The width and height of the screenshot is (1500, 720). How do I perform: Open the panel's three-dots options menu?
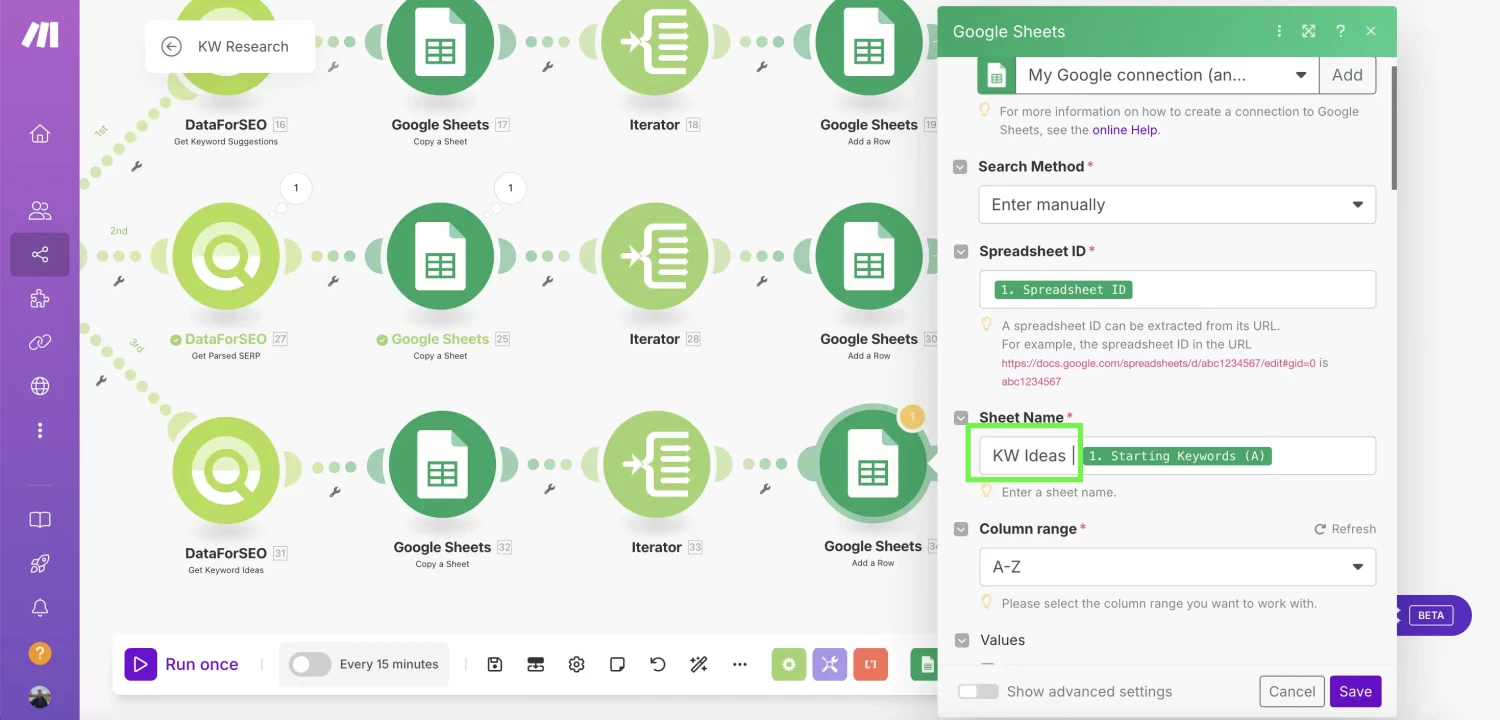tap(1279, 31)
